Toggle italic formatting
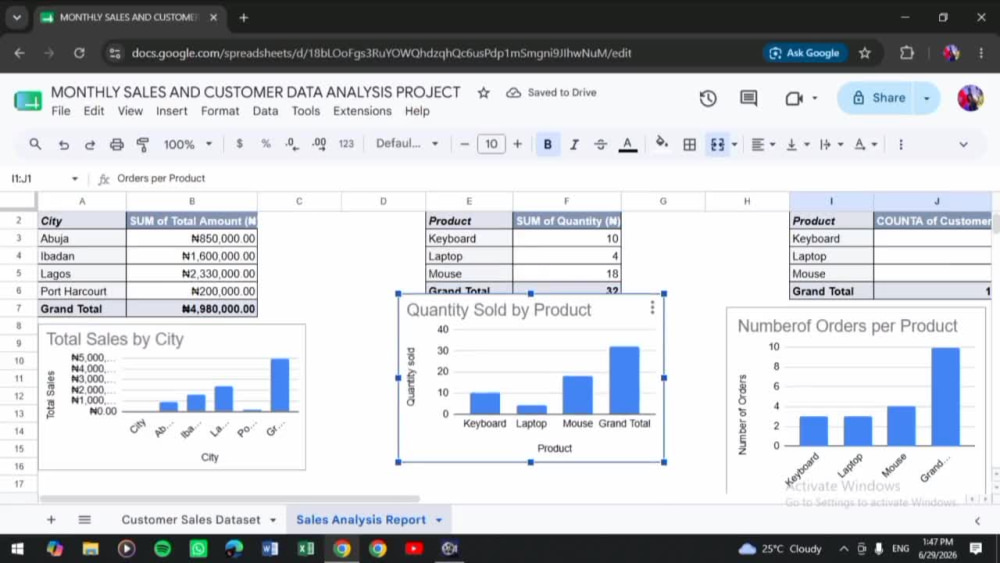Image resolution: width=1000 pixels, height=563 pixels. click(574, 145)
